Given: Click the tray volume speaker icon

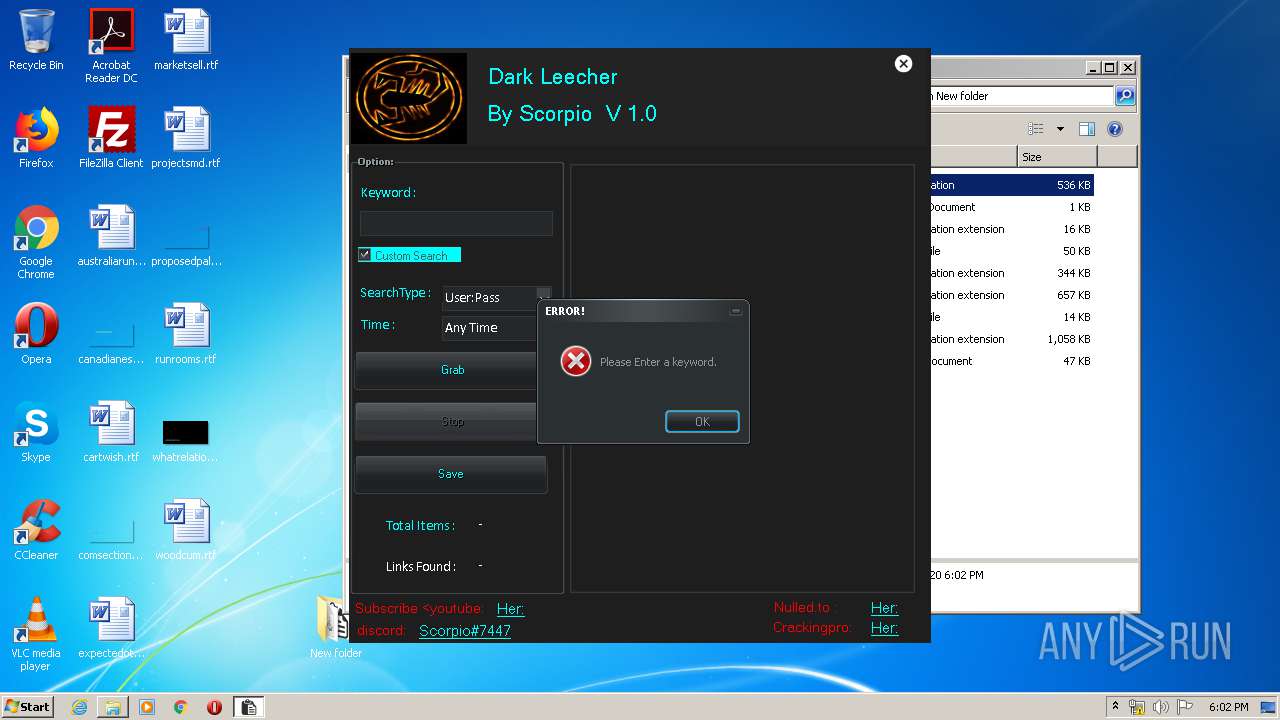Looking at the screenshot, I should (x=1161, y=707).
